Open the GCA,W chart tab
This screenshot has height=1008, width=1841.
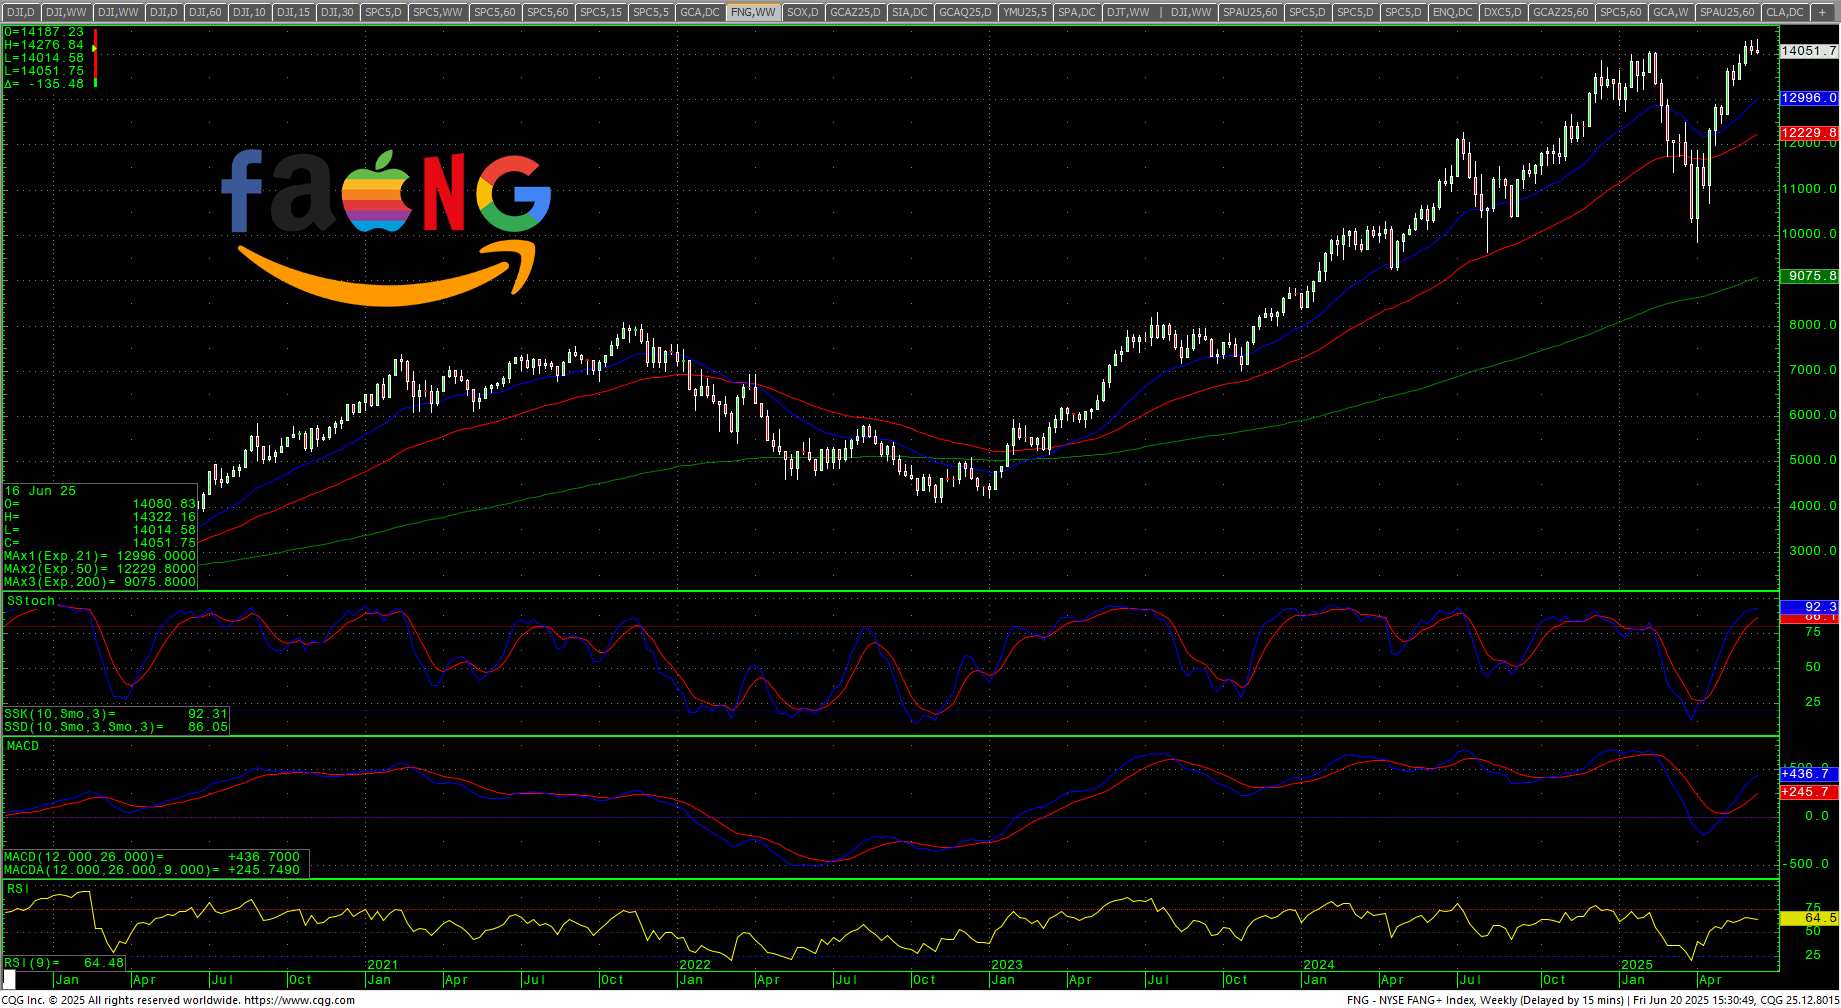pos(1670,12)
